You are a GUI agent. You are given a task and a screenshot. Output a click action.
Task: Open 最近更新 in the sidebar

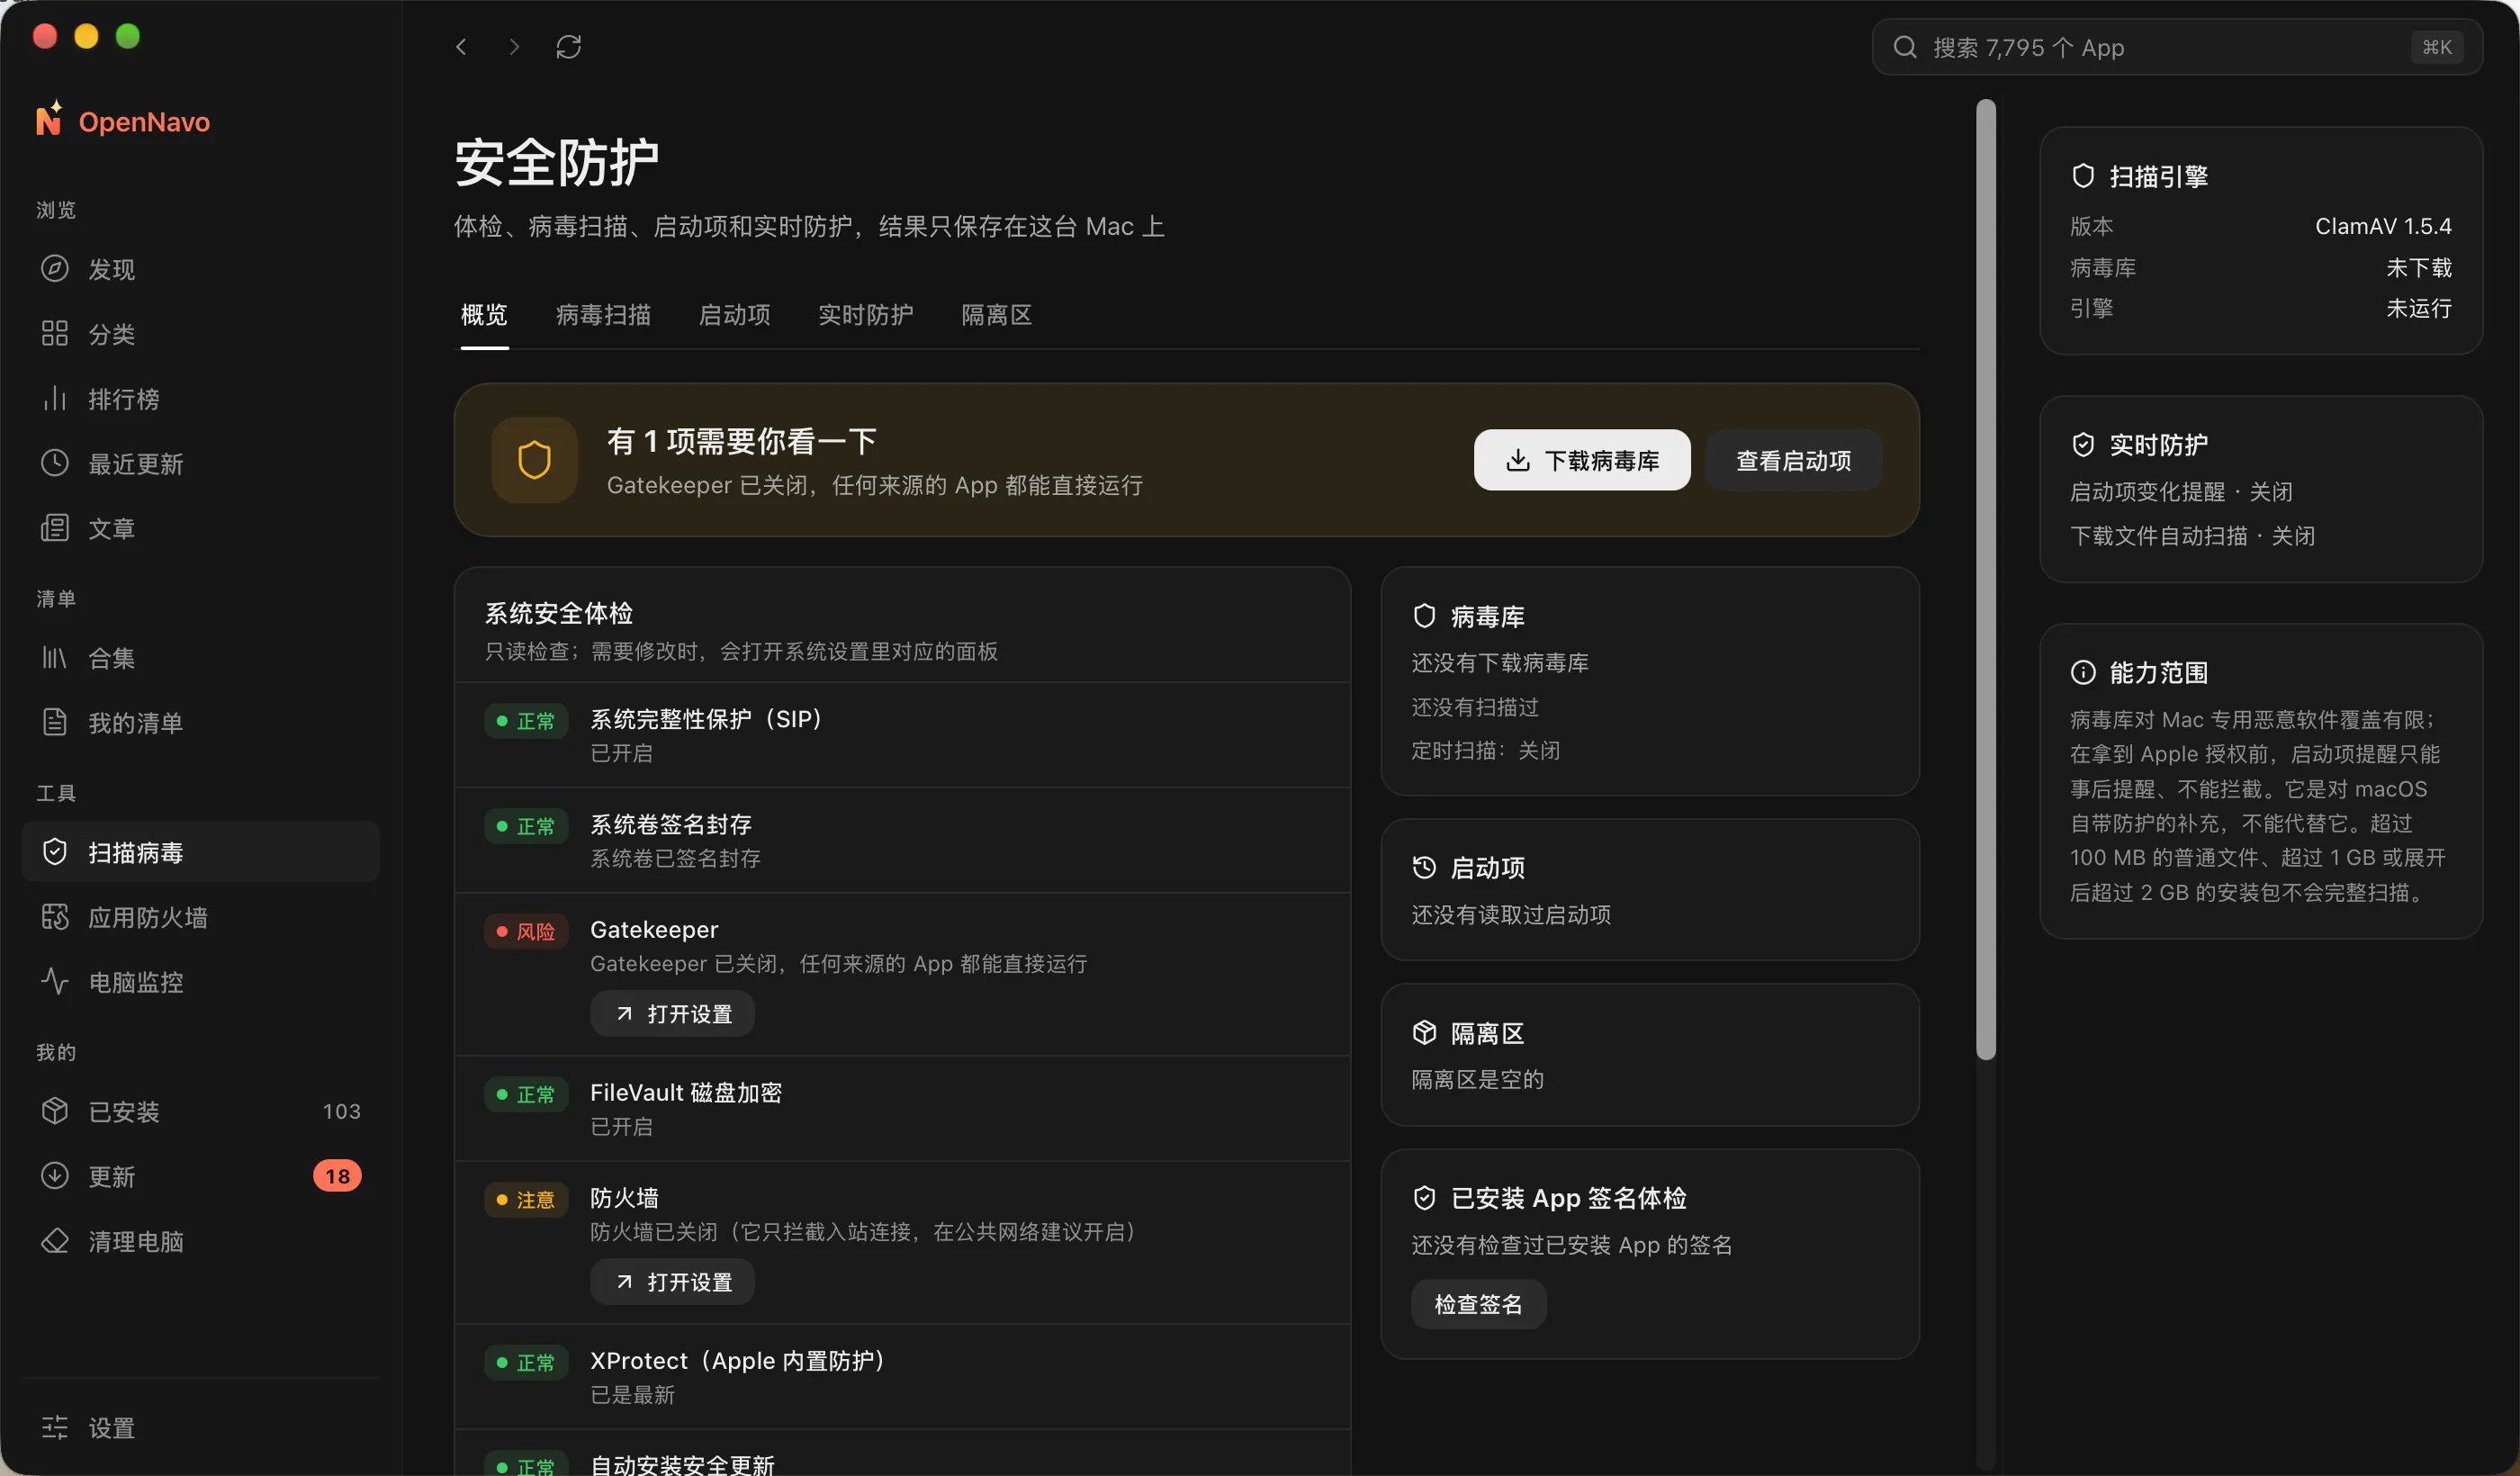(200, 464)
